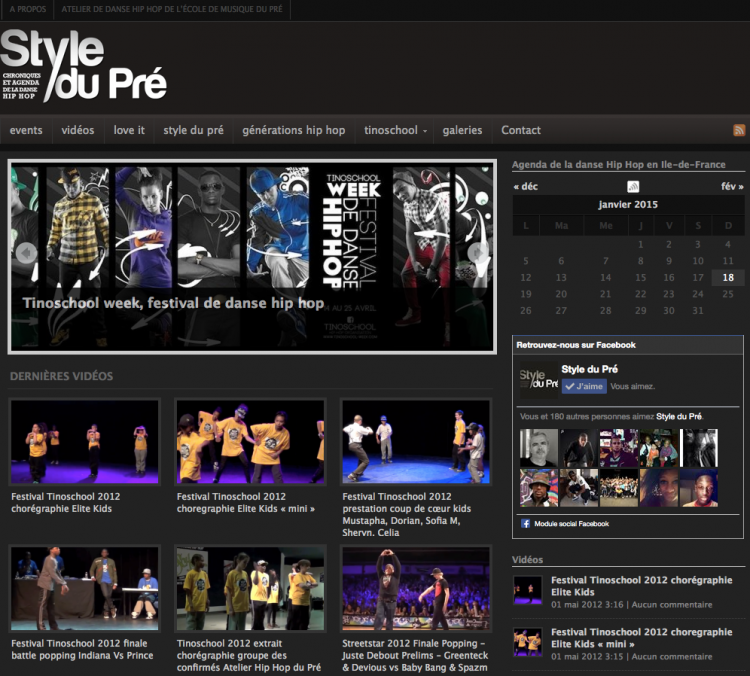Open Elite Kids « mini » video thumbnail
This screenshot has height=676, width=750.
(x=250, y=442)
